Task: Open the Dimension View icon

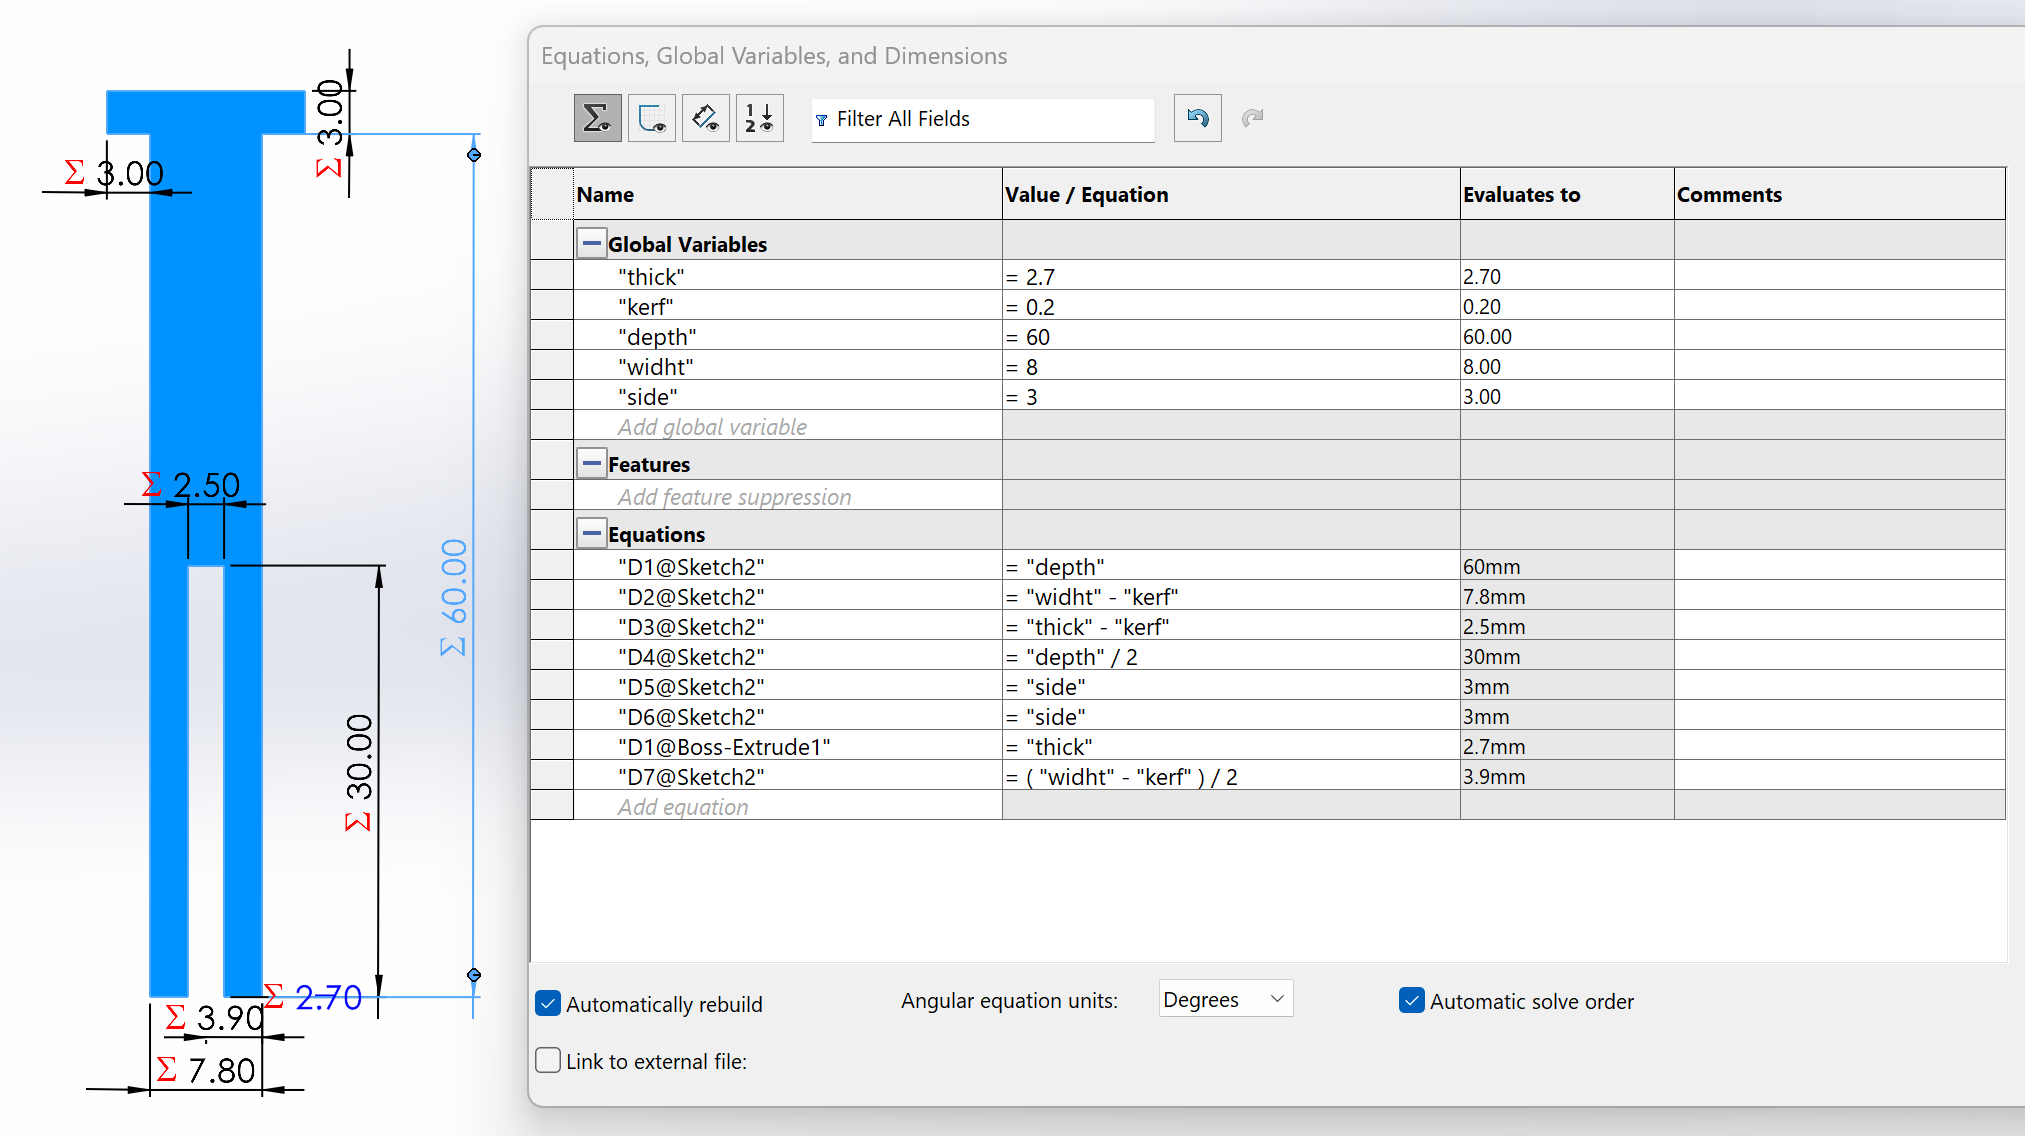Action: (706, 119)
